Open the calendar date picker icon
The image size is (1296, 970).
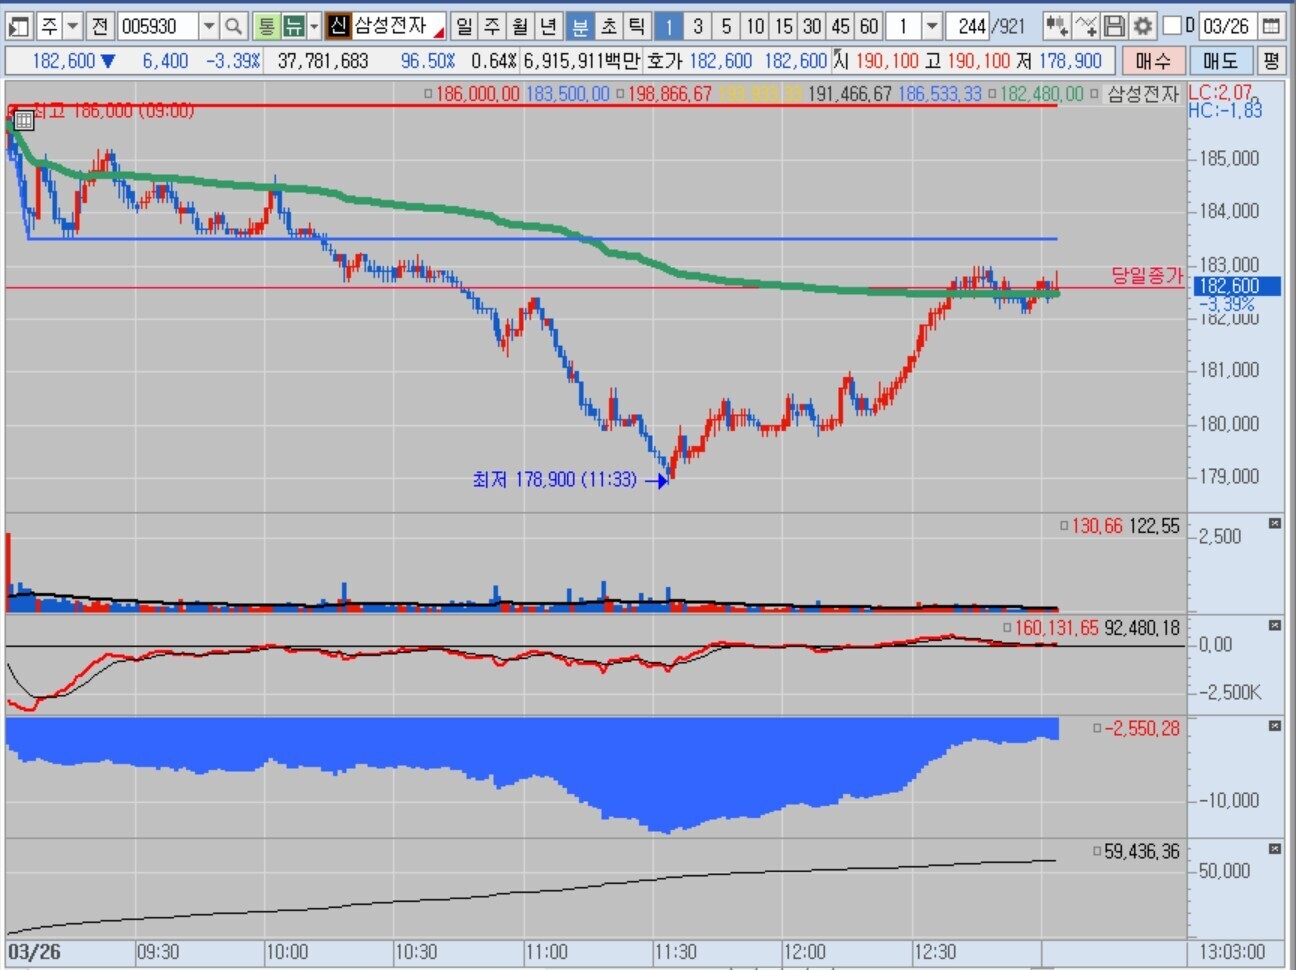(x=1271, y=26)
